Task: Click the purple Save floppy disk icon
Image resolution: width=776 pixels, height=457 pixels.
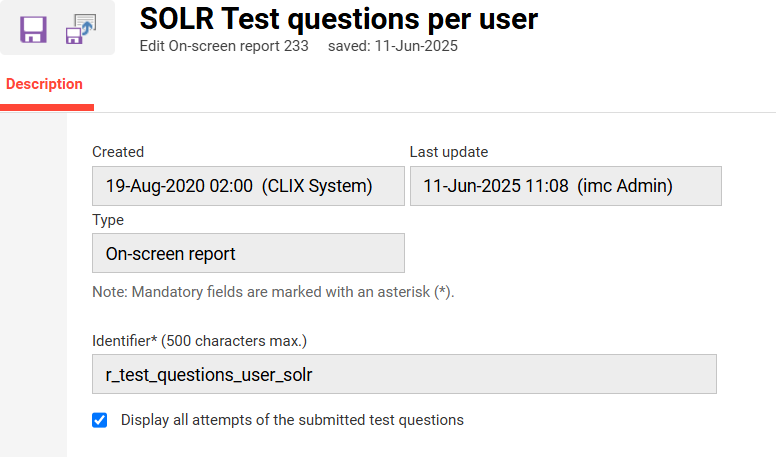Action: pos(33,27)
